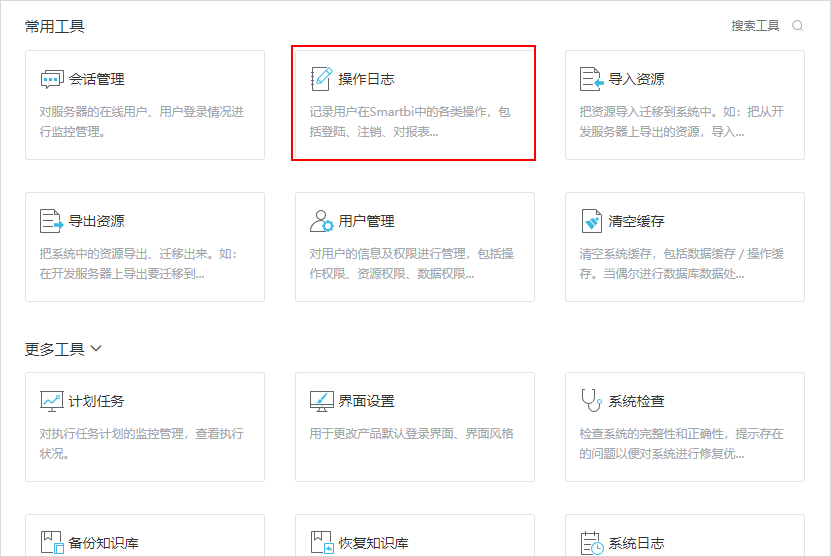Click the 界面设置 monitor brush icon
Screen dimensions: 831x557
click(x=322, y=401)
